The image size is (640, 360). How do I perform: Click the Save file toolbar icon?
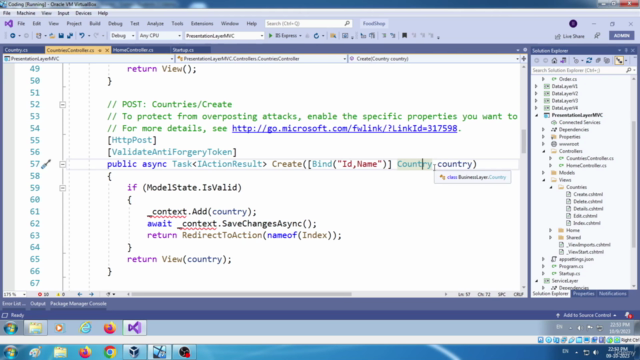[x=61, y=36]
